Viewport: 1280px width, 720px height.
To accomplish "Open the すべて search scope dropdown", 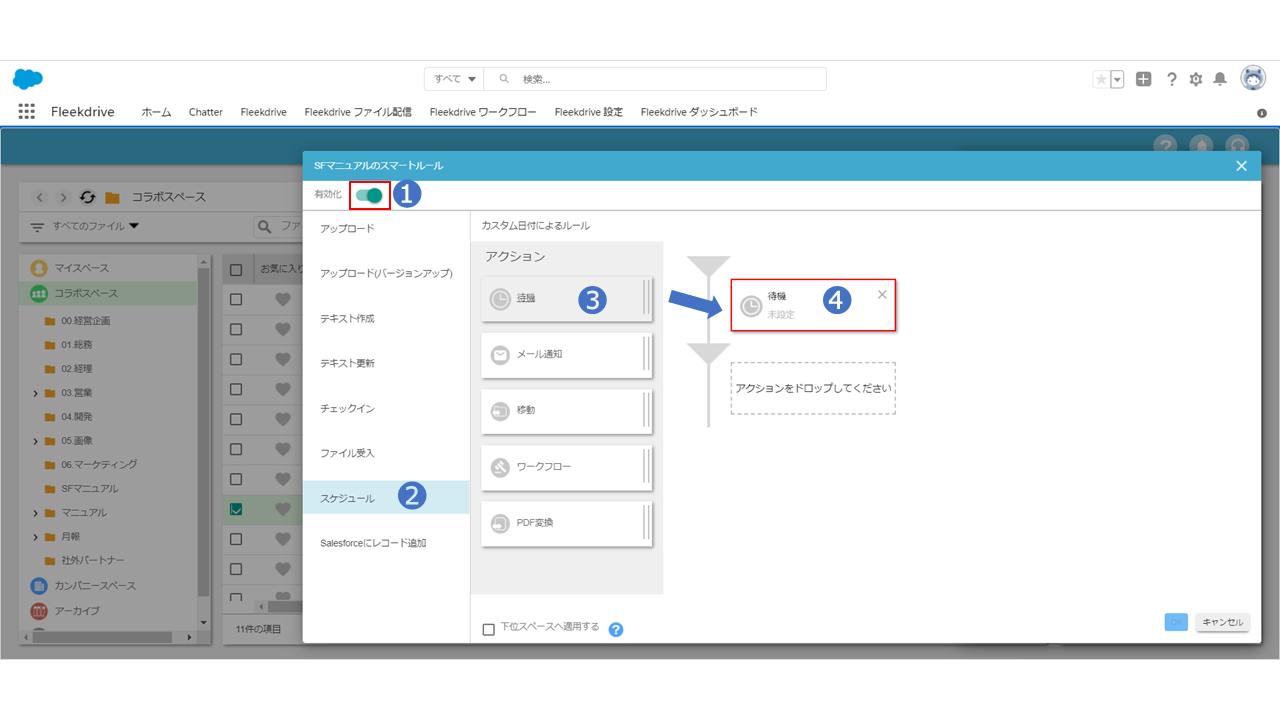I will pos(455,79).
